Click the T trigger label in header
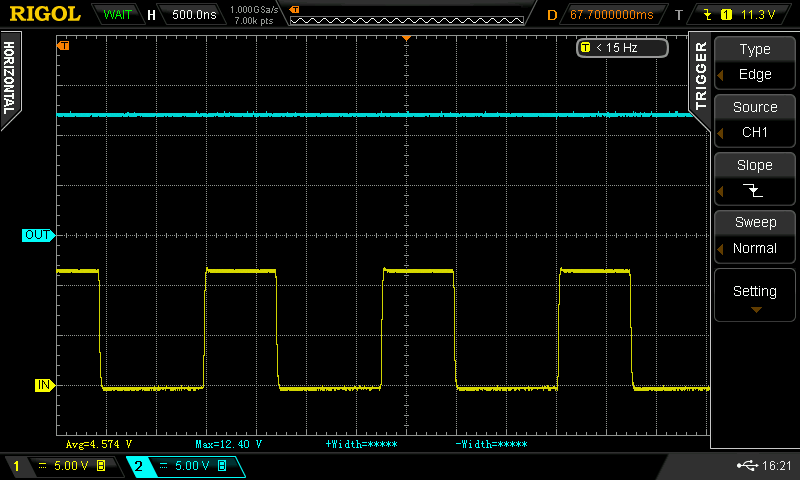 tap(679, 15)
